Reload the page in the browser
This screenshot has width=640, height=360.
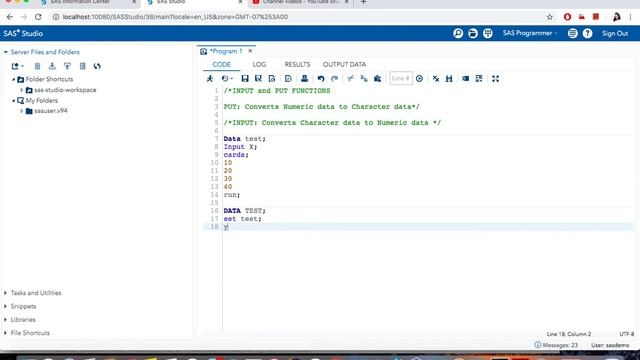pyautogui.click(x=38, y=17)
